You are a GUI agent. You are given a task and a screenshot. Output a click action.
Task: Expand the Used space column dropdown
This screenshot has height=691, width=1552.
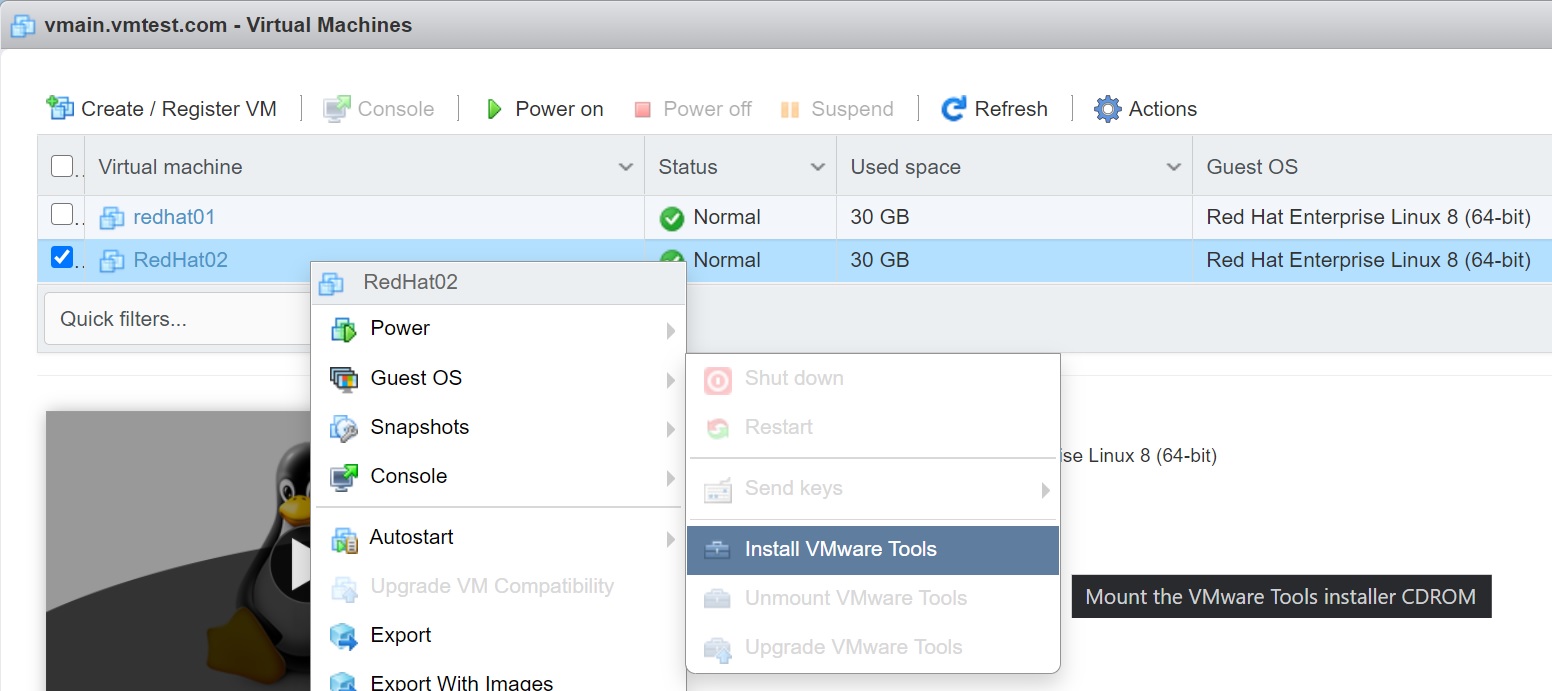tap(1174, 167)
